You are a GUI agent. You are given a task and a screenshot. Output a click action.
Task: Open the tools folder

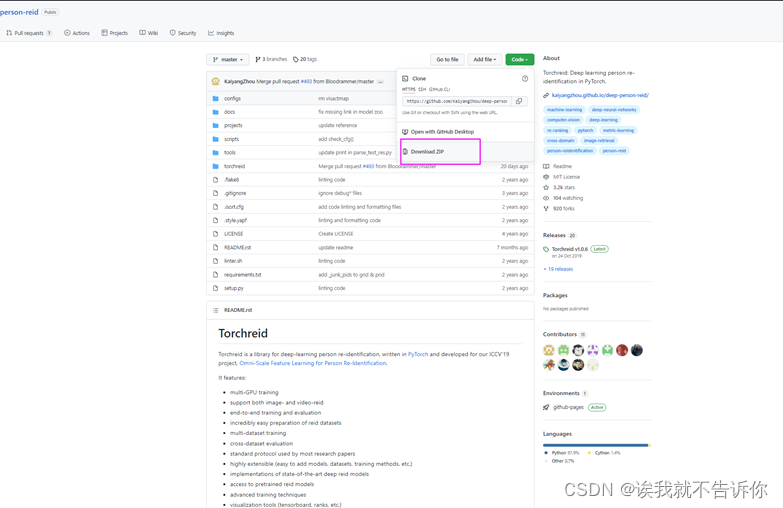(x=230, y=152)
